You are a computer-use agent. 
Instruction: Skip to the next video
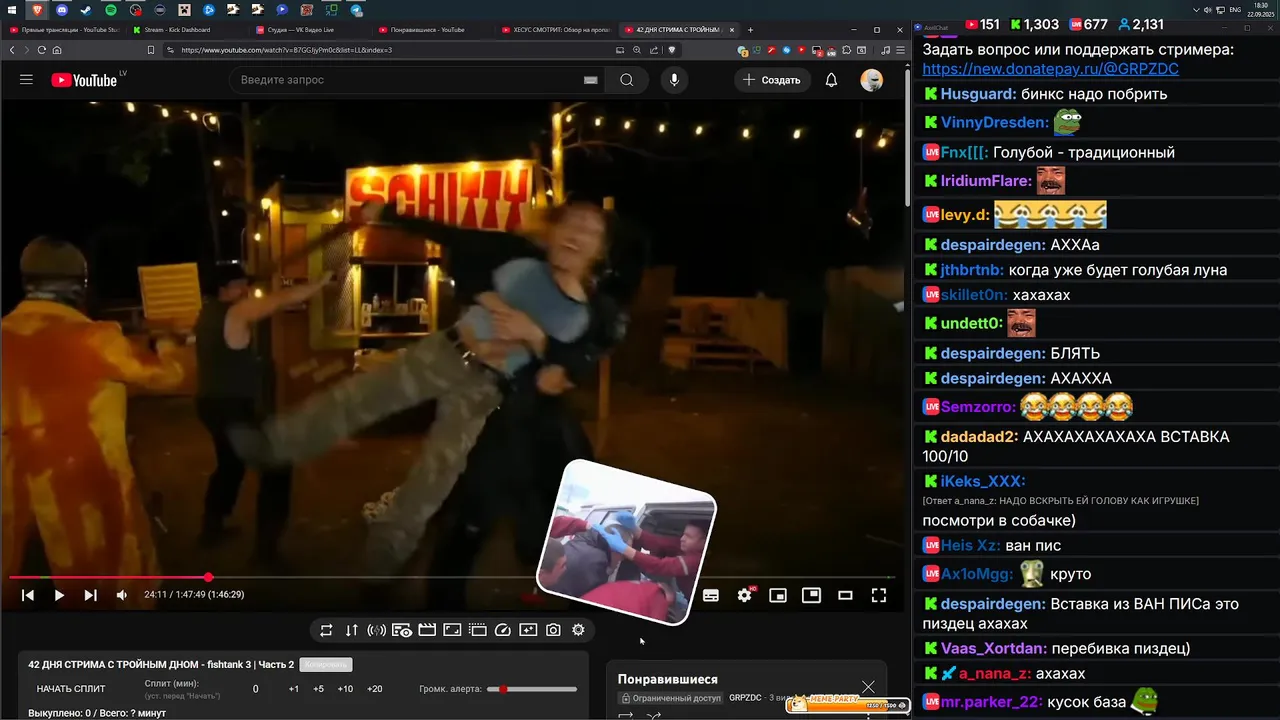[x=90, y=595]
